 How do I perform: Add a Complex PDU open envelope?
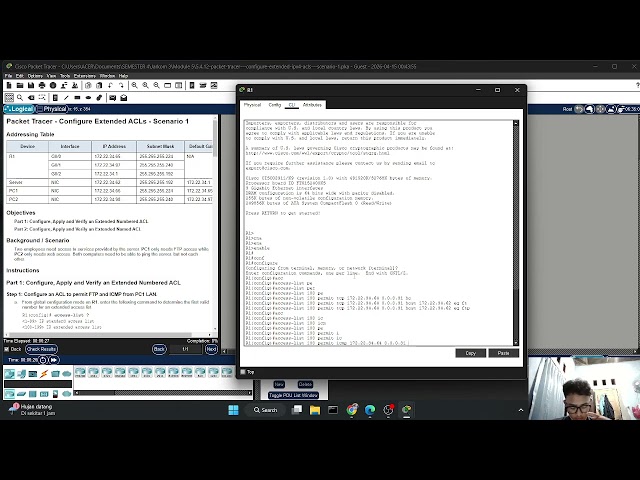pyautogui.click(x=123, y=98)
